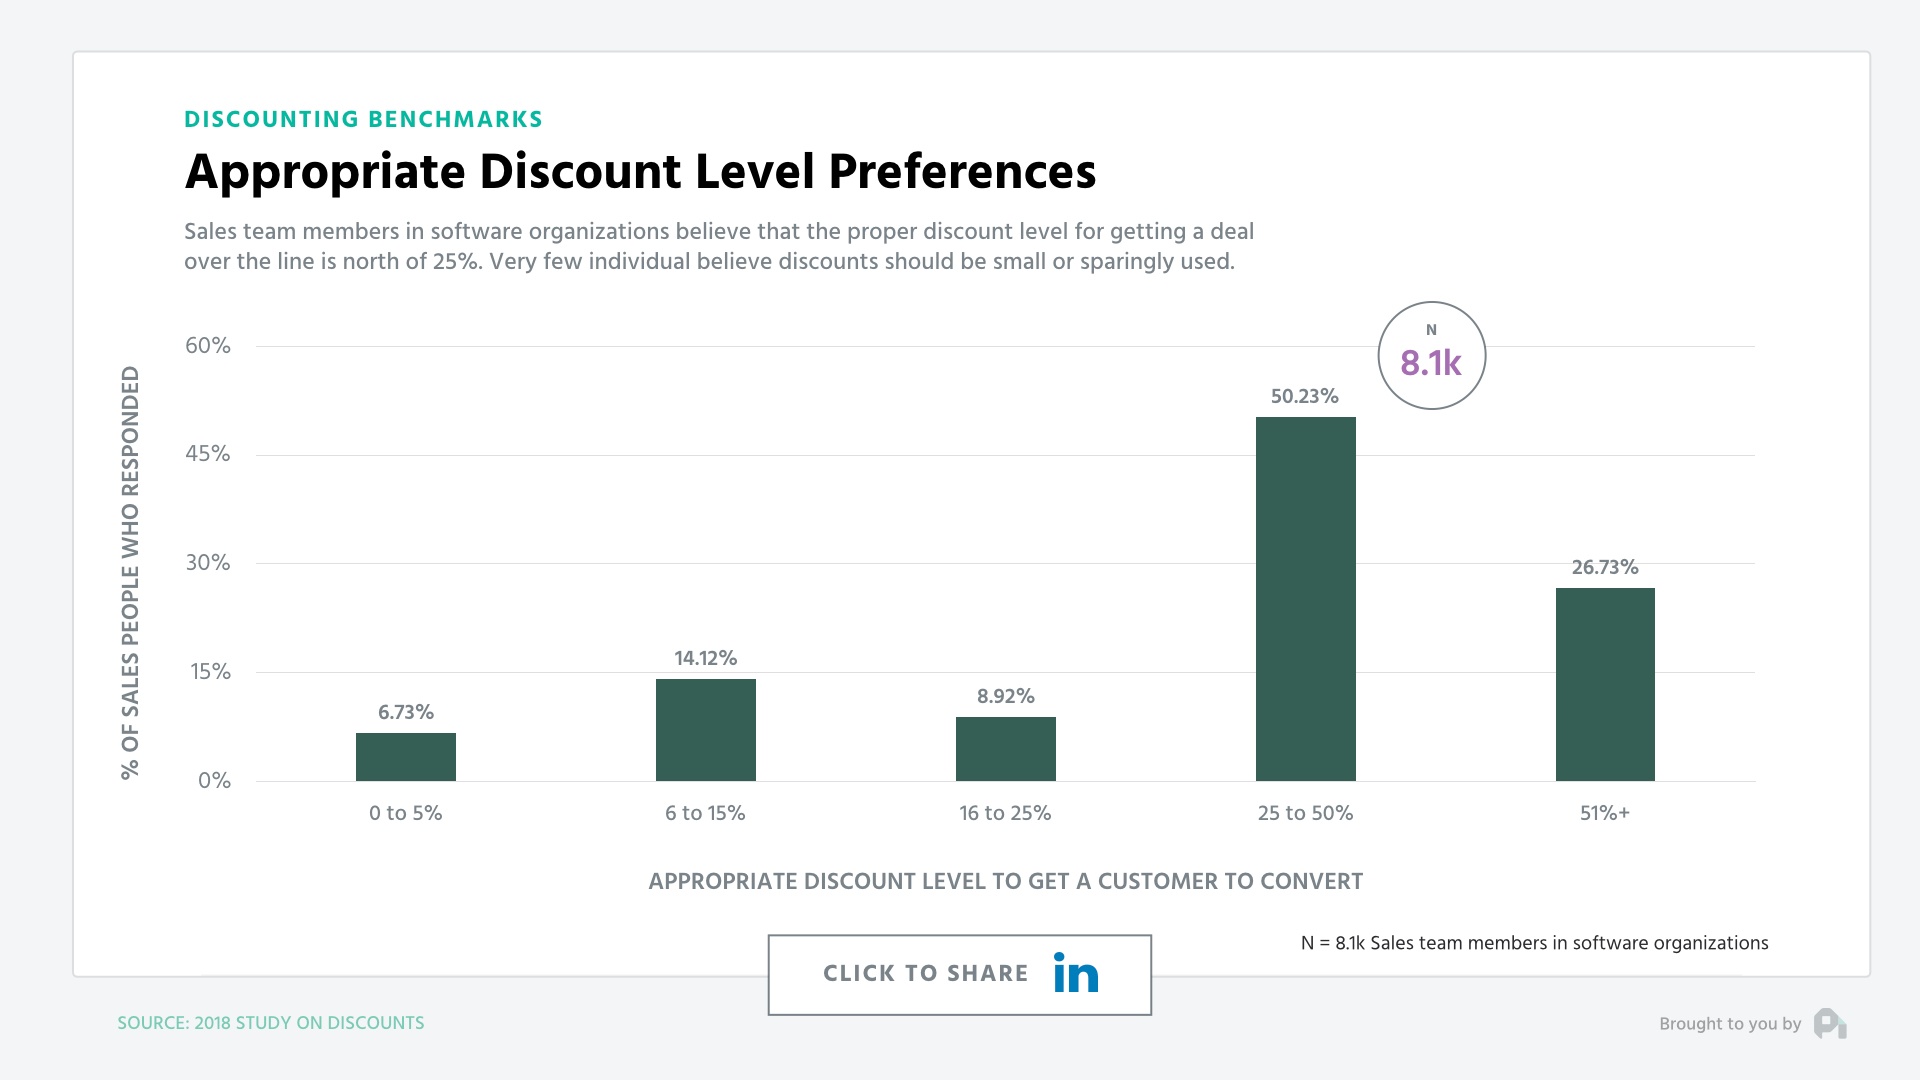Screen dimensions: 1920x1080
Task: Click the Source: 2018 Study on Discounts text
Action: [270, 1023]
